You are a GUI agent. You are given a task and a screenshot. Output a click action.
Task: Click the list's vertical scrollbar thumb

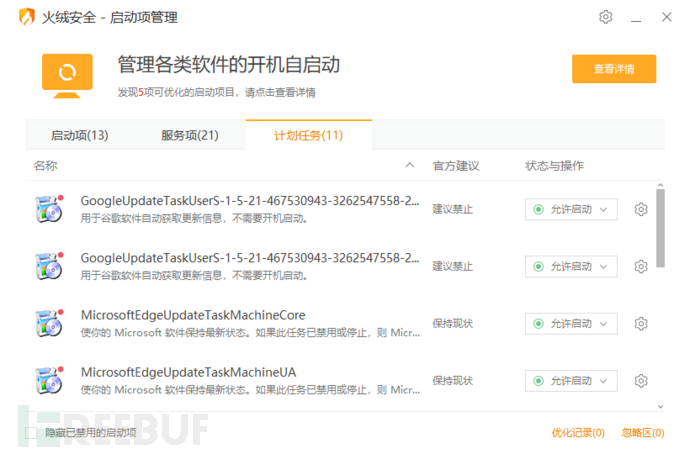click(660, 228)
